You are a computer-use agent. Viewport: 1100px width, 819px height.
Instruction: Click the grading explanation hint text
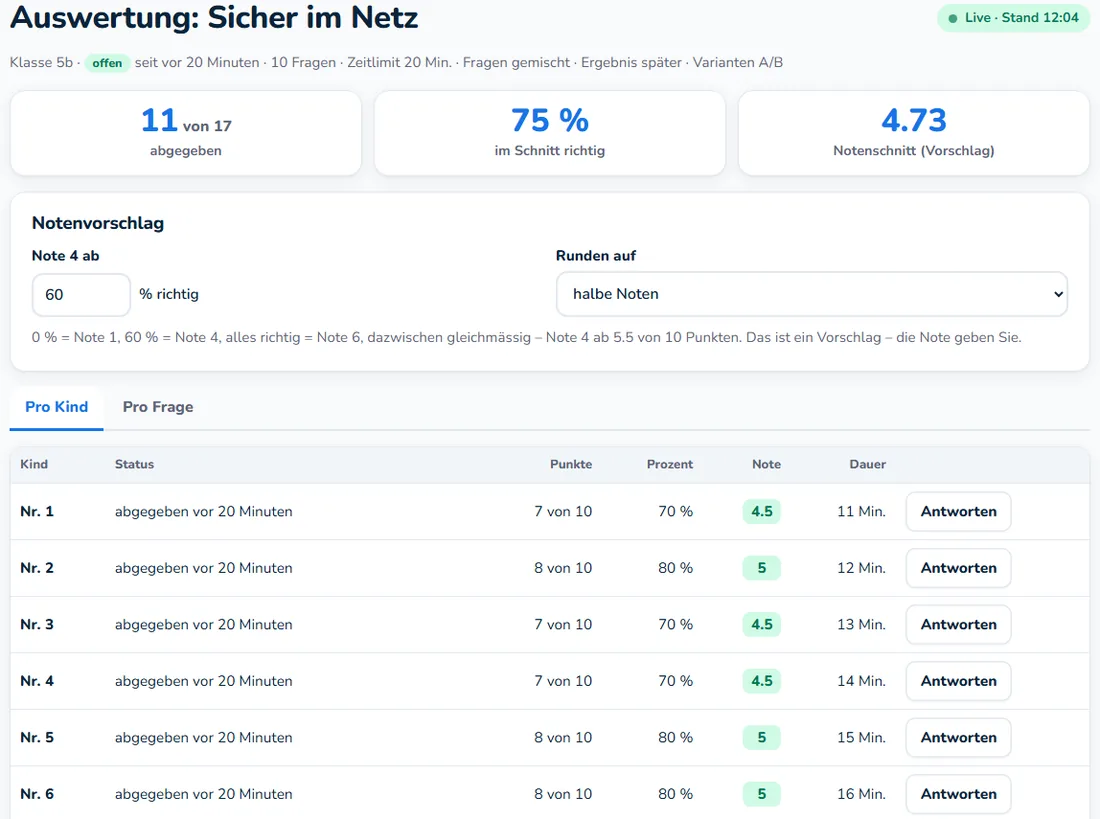[526, 338]
